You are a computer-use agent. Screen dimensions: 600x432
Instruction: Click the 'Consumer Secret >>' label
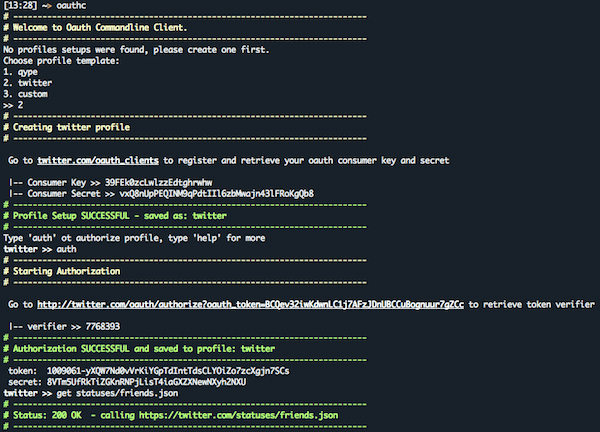(x=71, y=194)
